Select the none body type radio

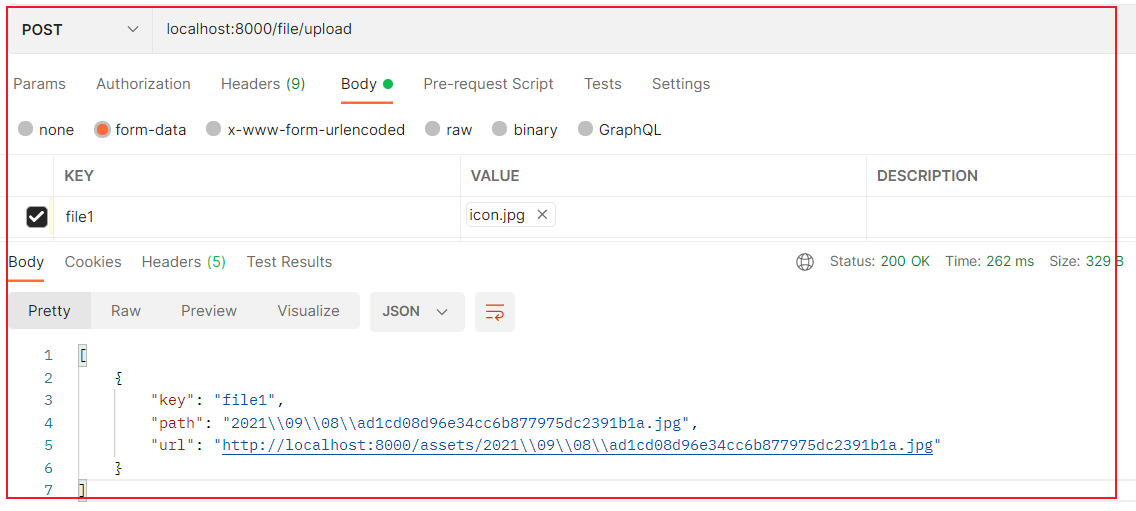tap(26, 130)
